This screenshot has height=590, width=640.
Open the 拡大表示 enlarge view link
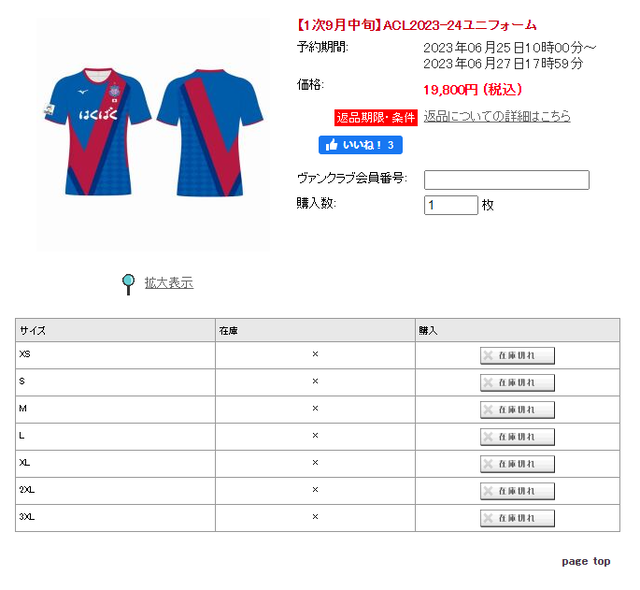(x=169, y=283)
